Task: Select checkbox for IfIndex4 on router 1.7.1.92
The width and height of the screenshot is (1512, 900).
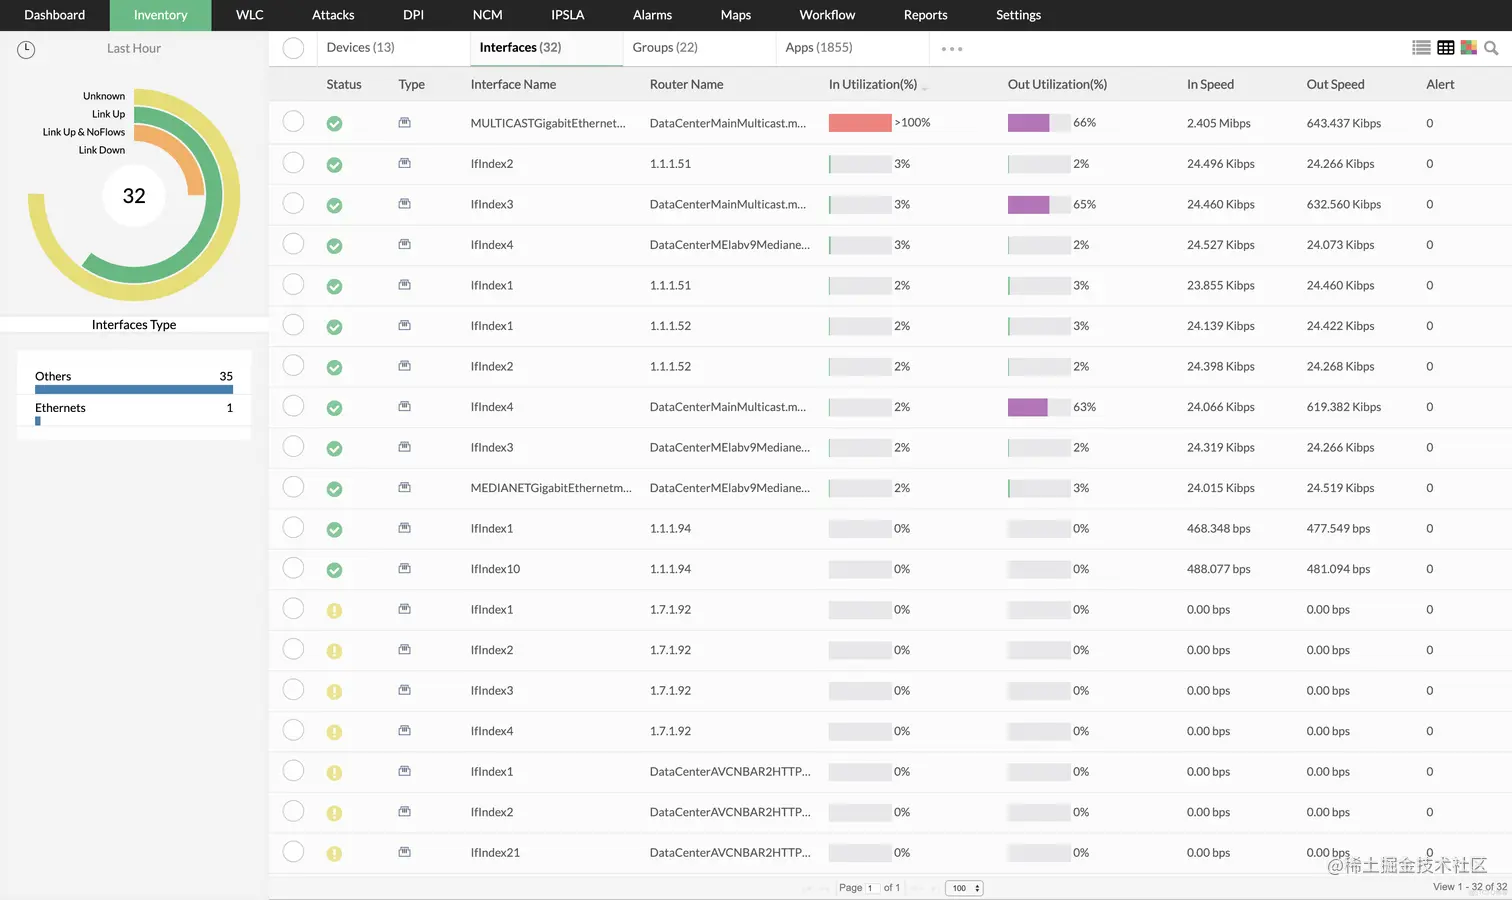Action: pyautogui.click(x=293, y=730)
